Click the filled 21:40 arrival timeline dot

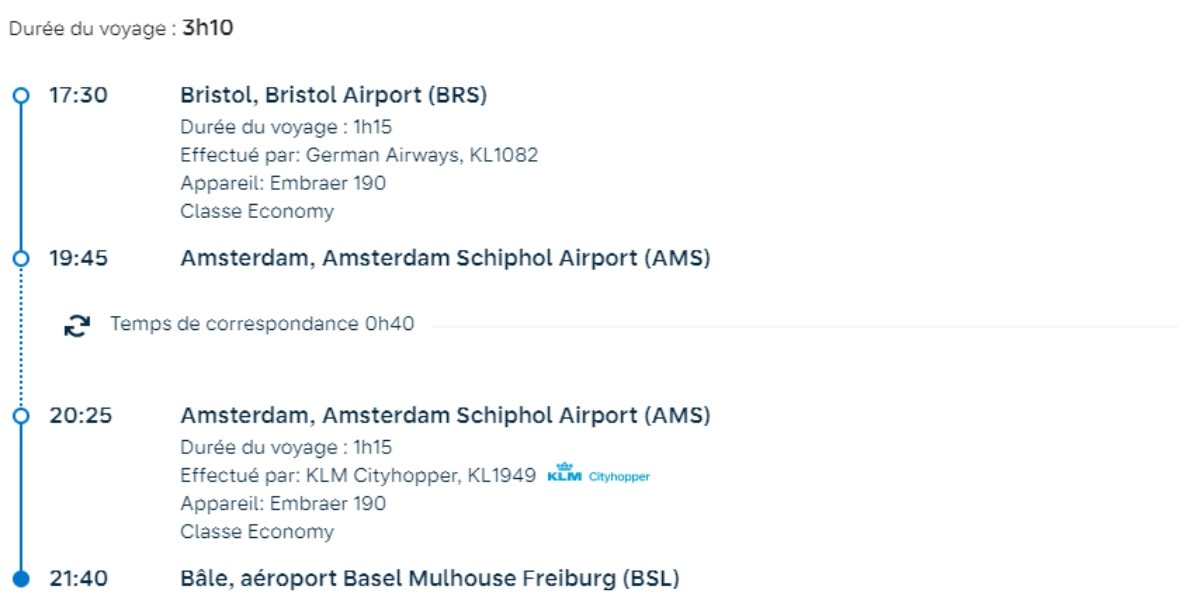click(20, 579)
